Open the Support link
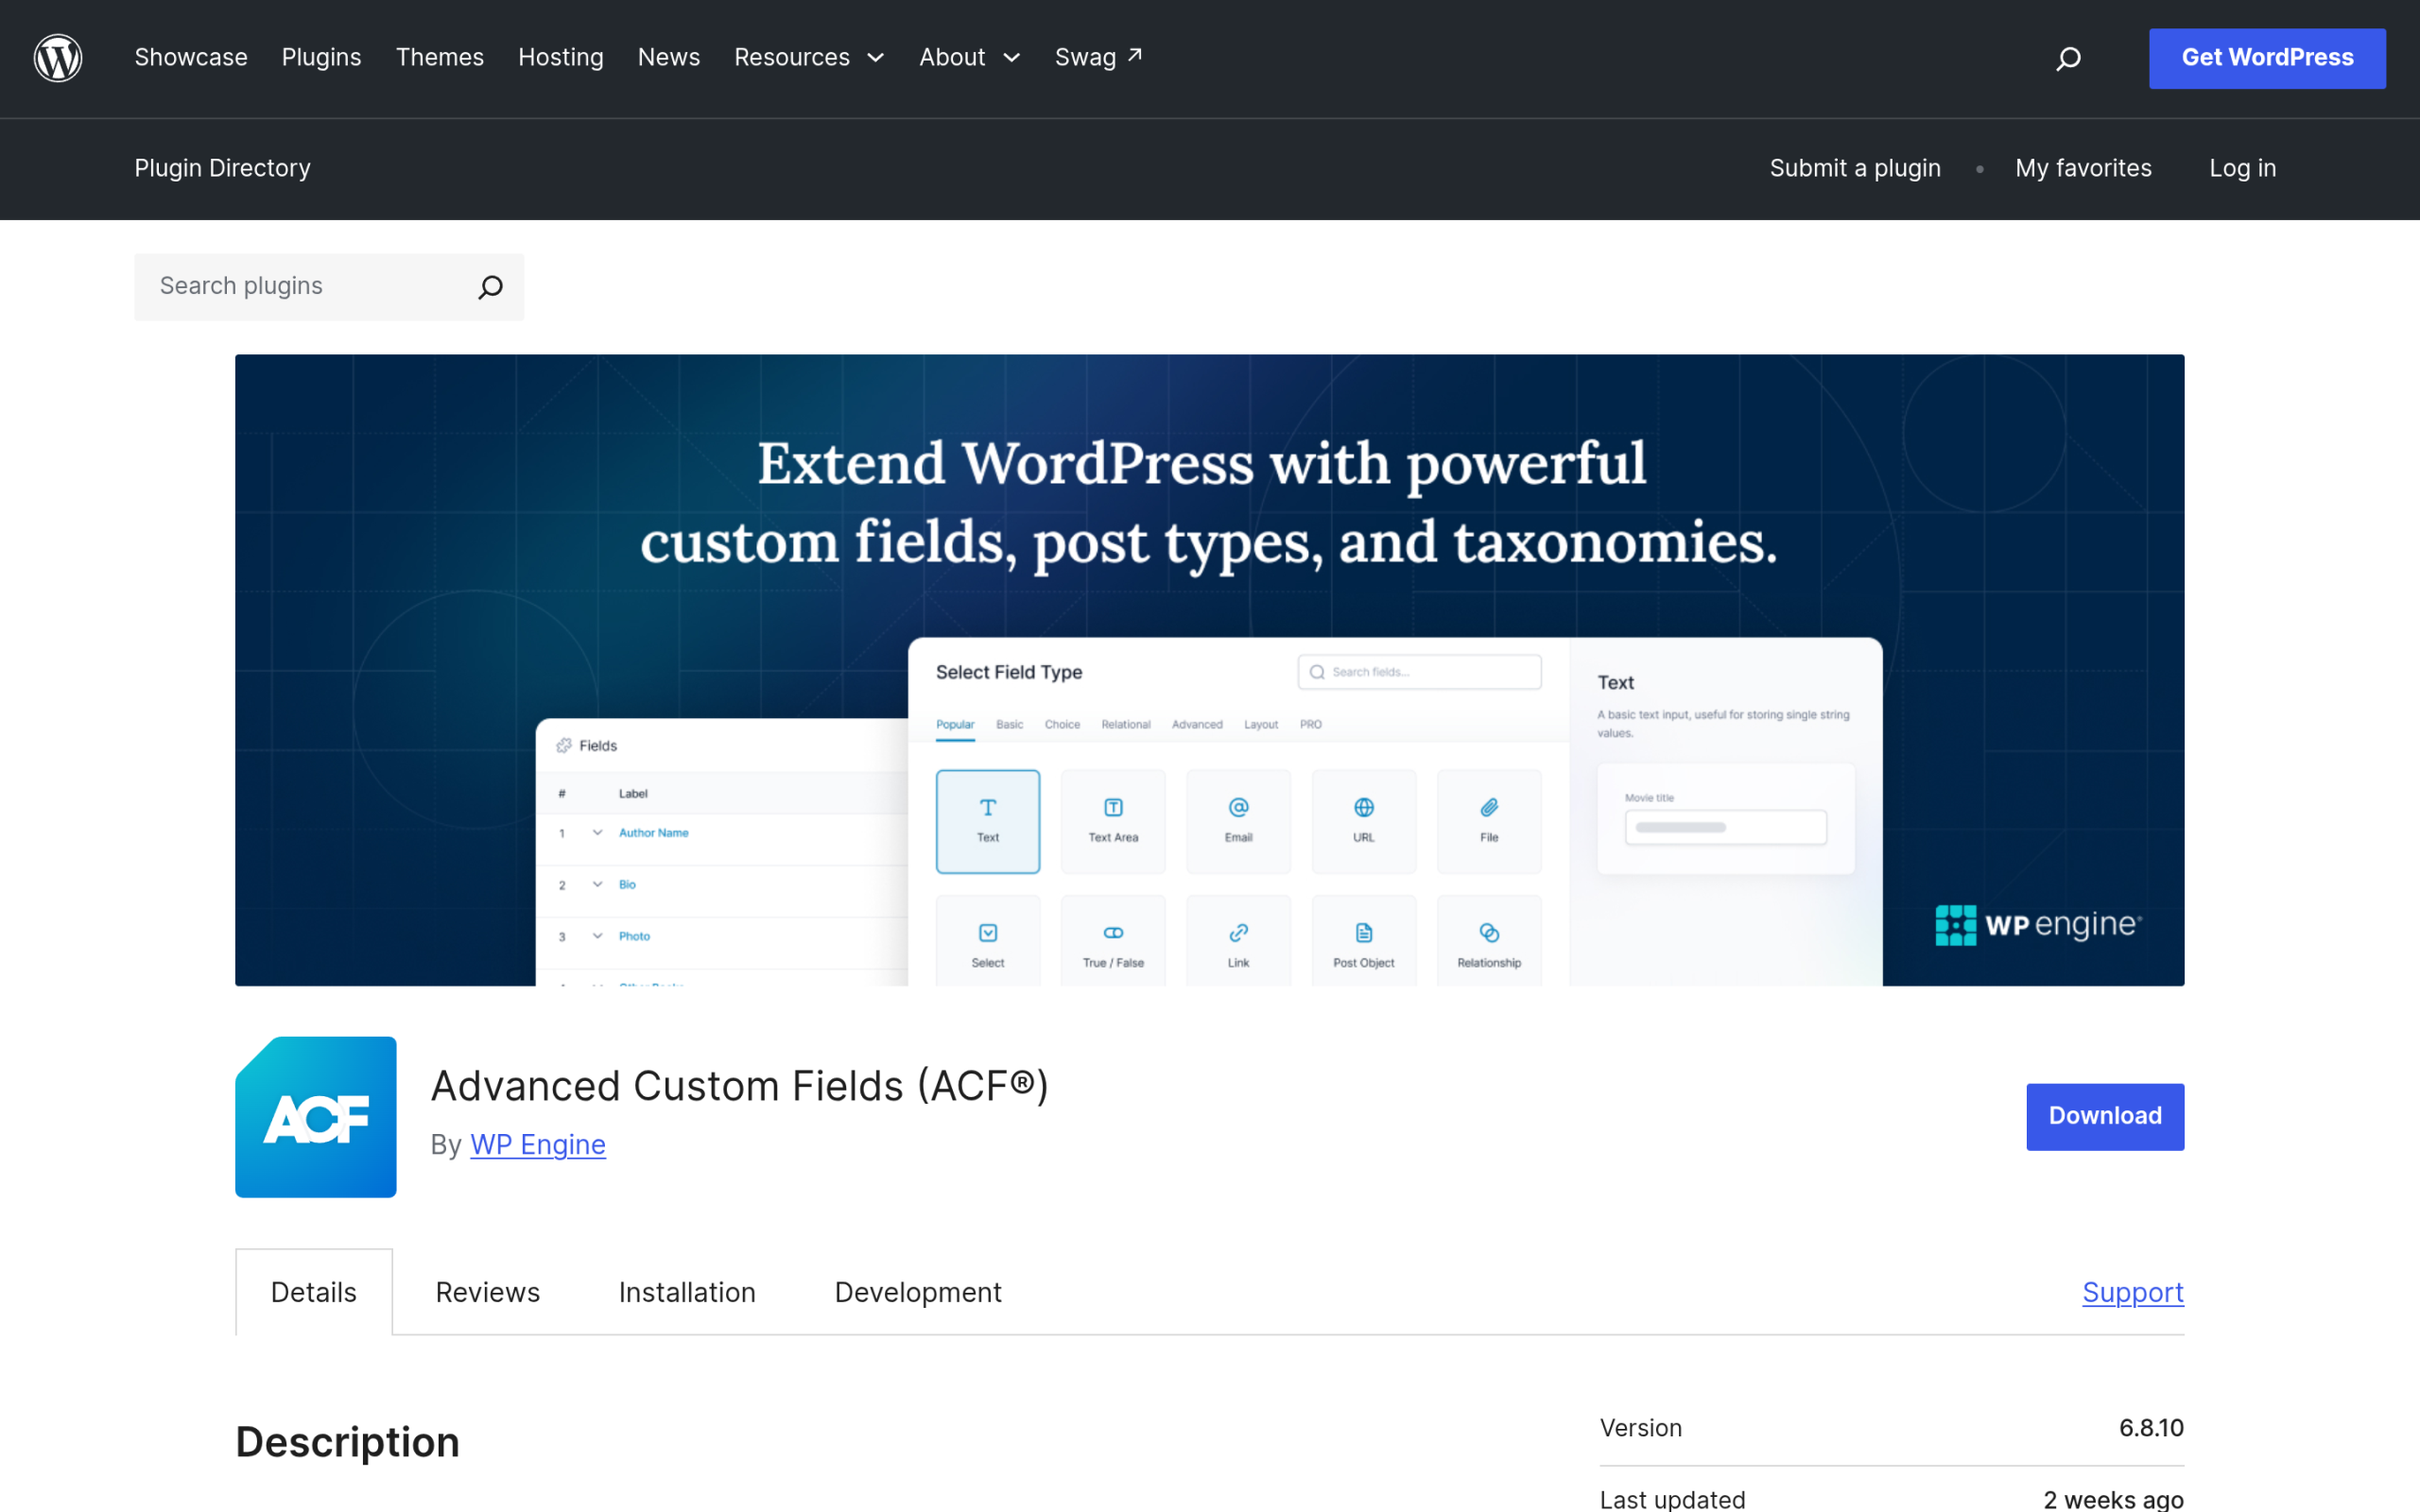The width and height of the screenshot is (2420, 1512). 2133,1292
